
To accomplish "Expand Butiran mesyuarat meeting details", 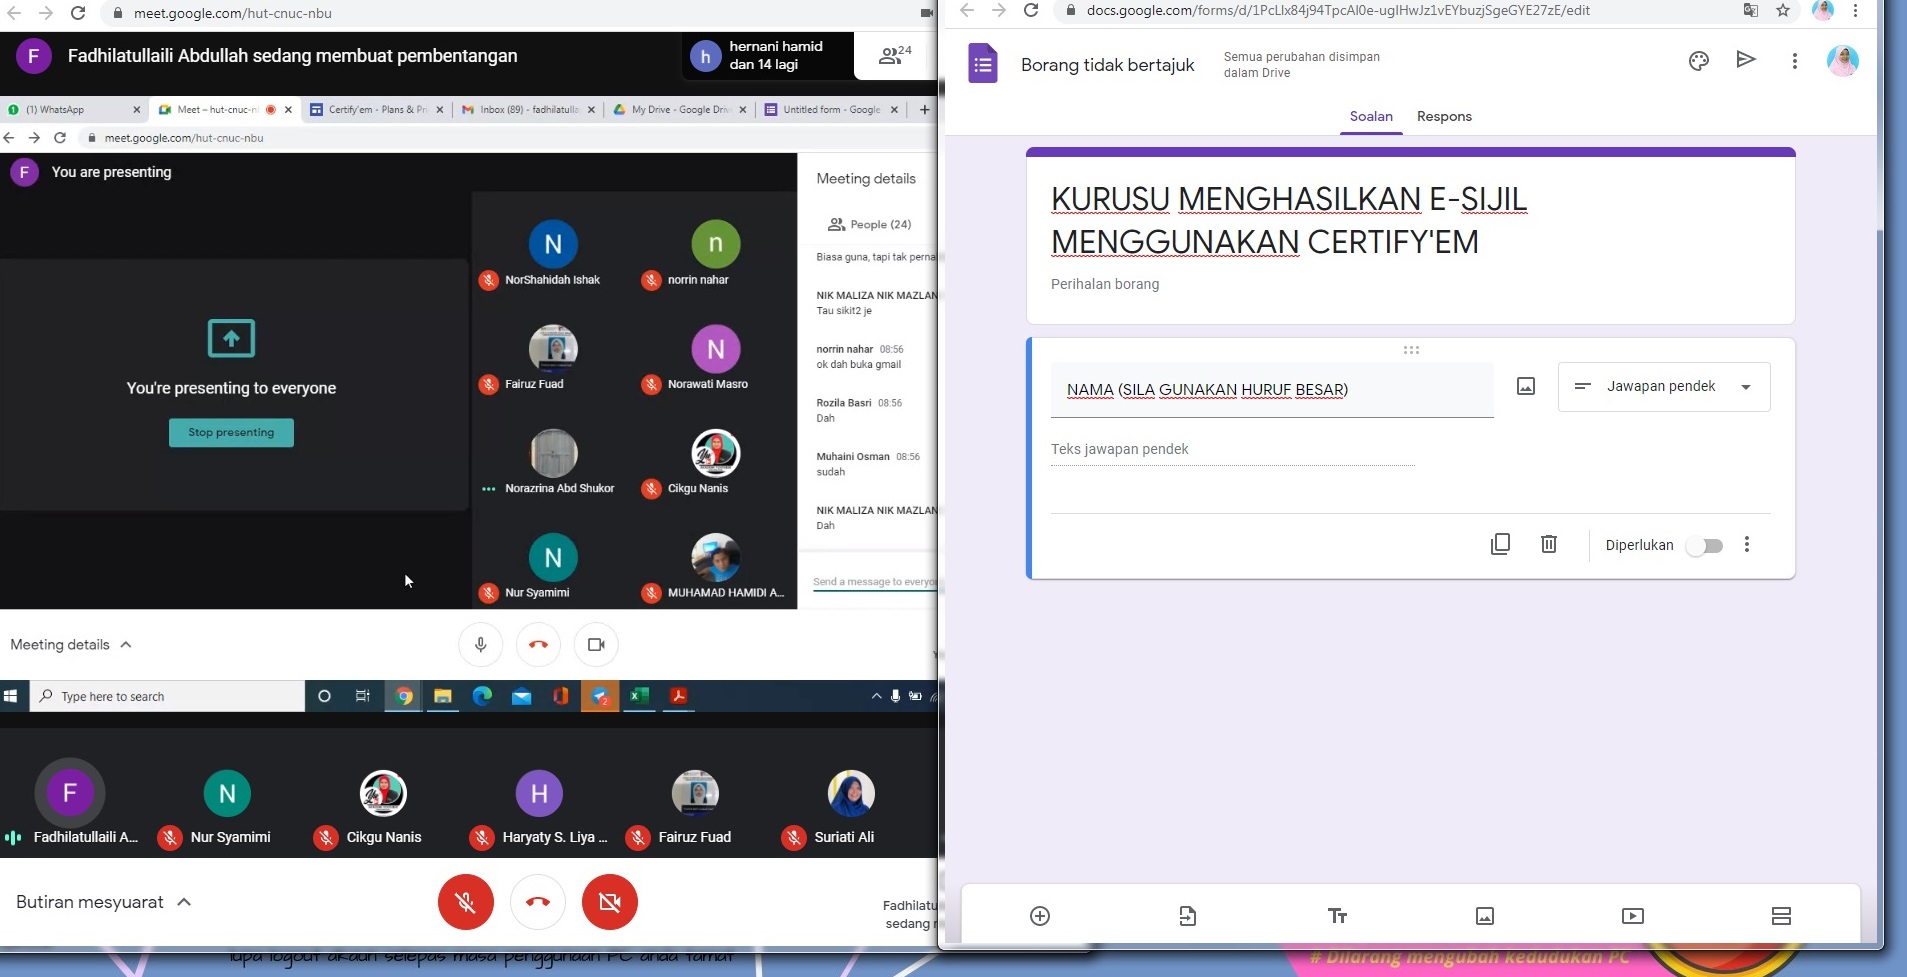I will click(x=103, y=902).
